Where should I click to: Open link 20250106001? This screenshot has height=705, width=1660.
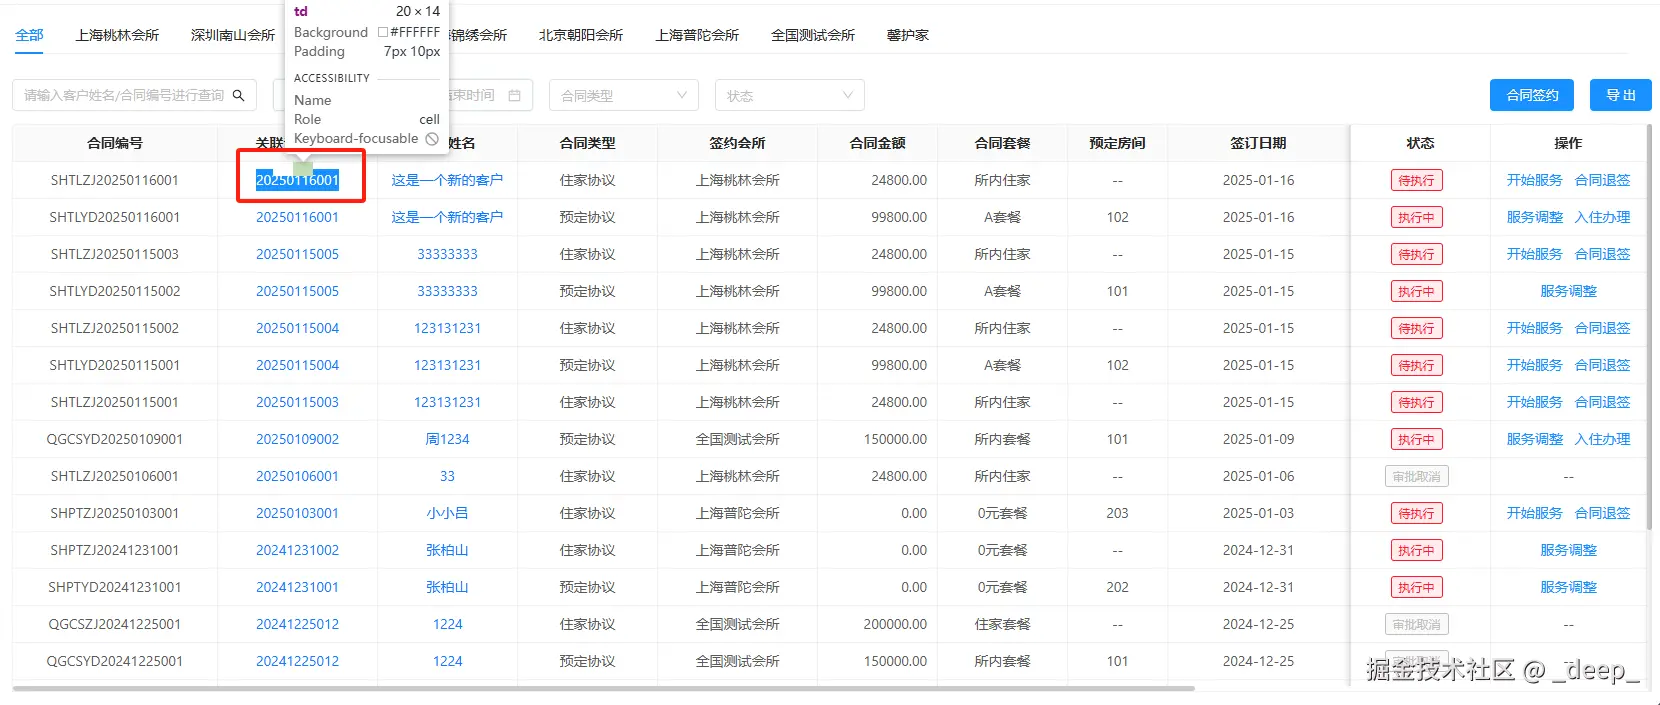coord(297,476)
